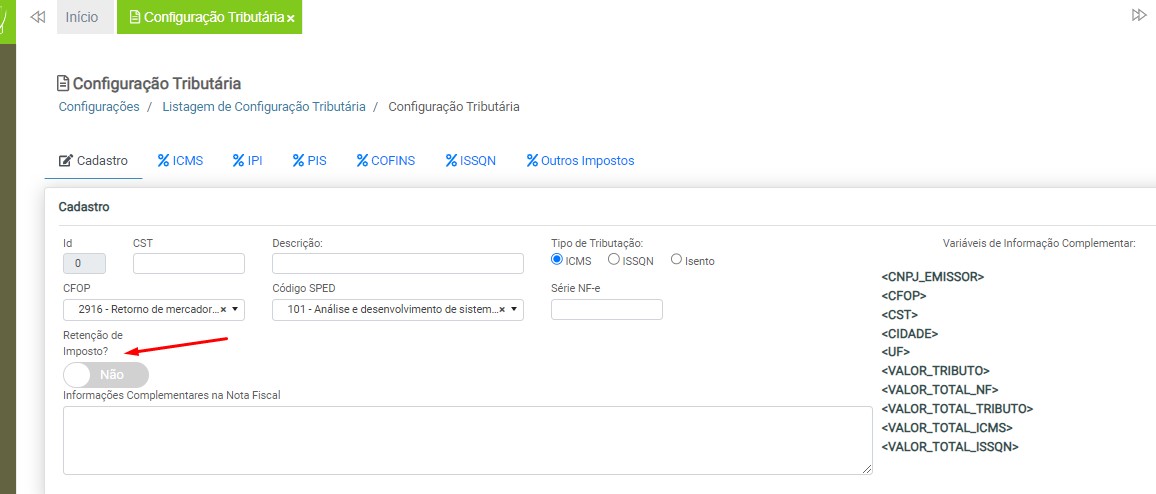This screenshot has width=1156, height=494.
Task: Click the rewind double-arrow tabs icon
Action: tap(38, 17)
